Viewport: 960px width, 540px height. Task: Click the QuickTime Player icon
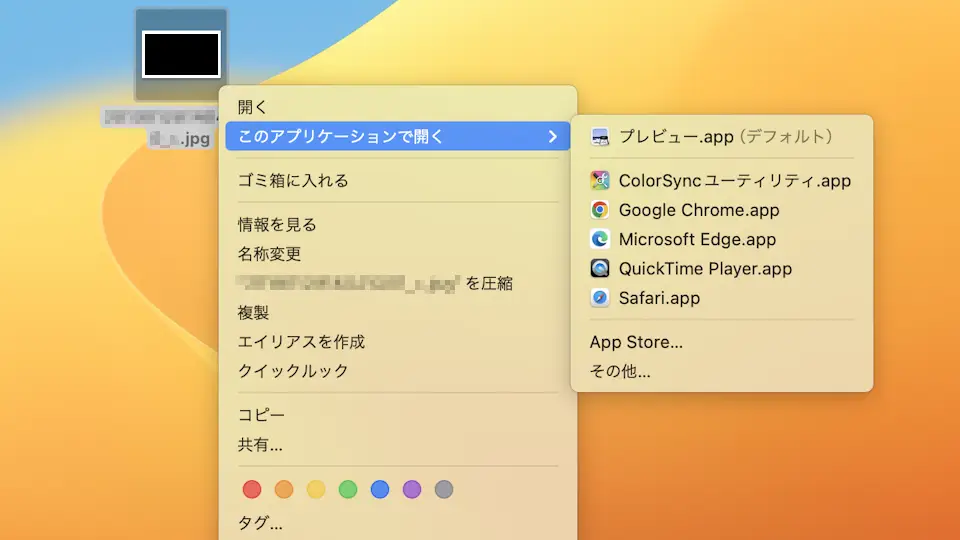click(600, 268)
